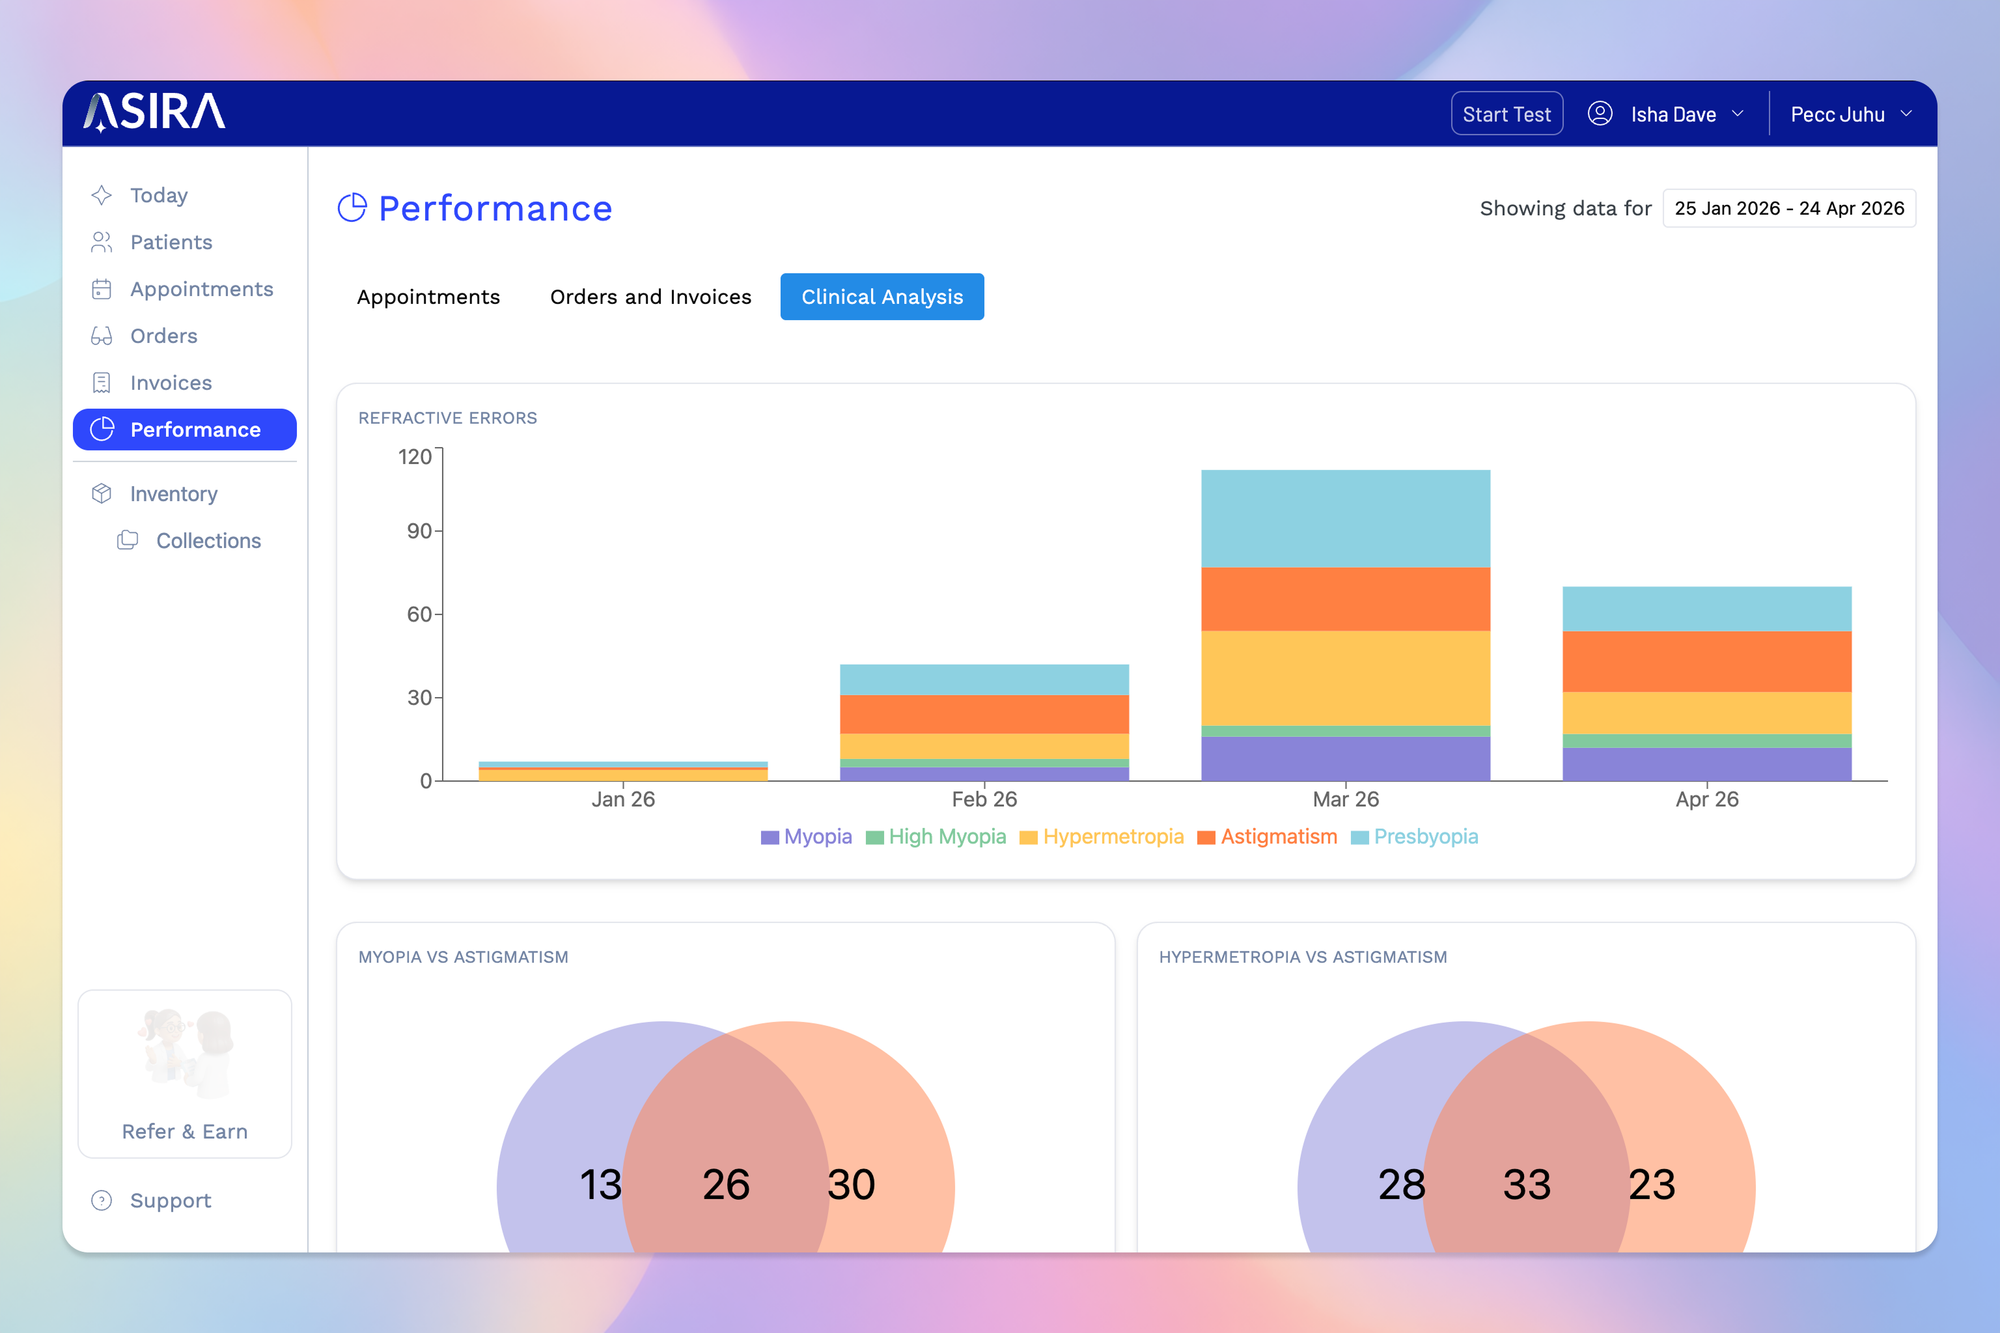Click the Orders eyeglasses icon
Viewport: 2000px width, 1333px height.
[x=101, y=336]
